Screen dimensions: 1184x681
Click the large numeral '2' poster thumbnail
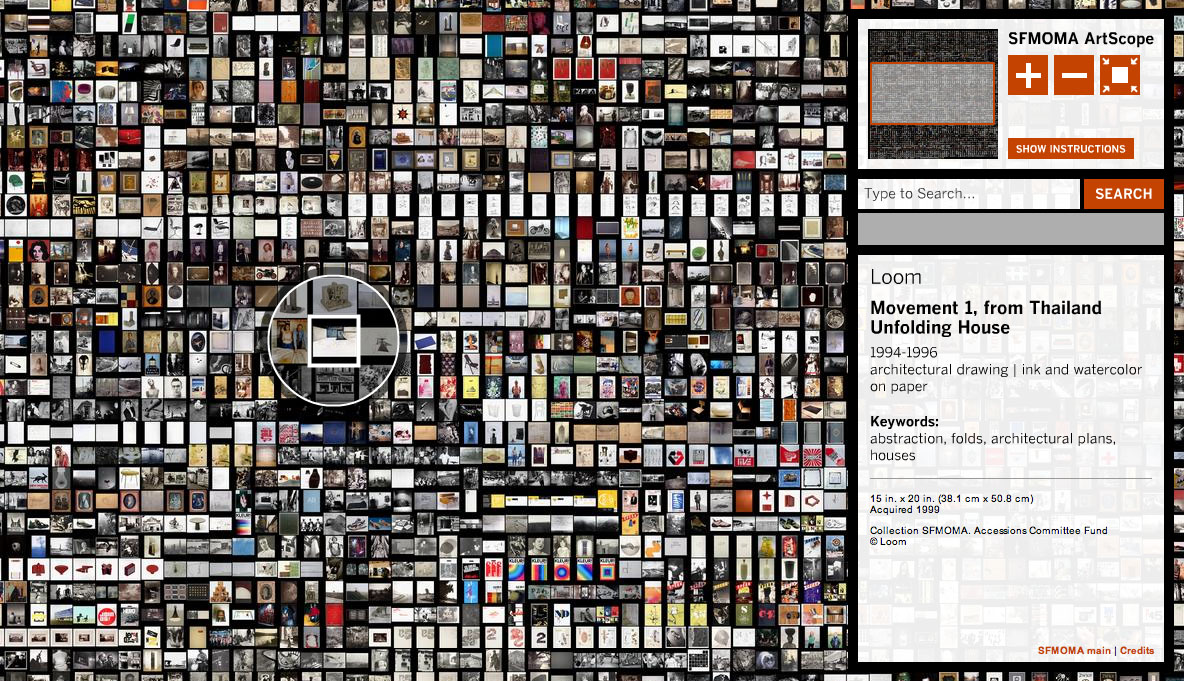coord(541,637)
